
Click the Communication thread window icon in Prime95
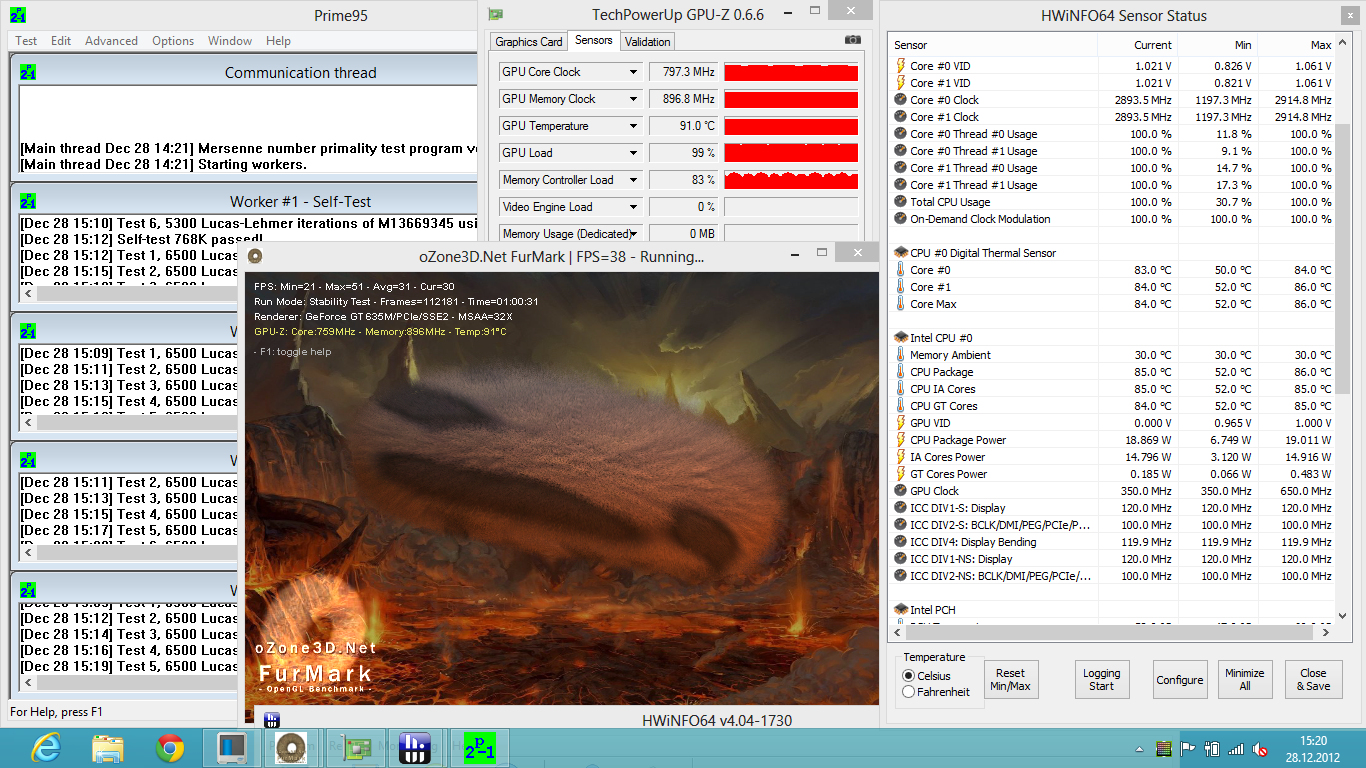[28, 72]
